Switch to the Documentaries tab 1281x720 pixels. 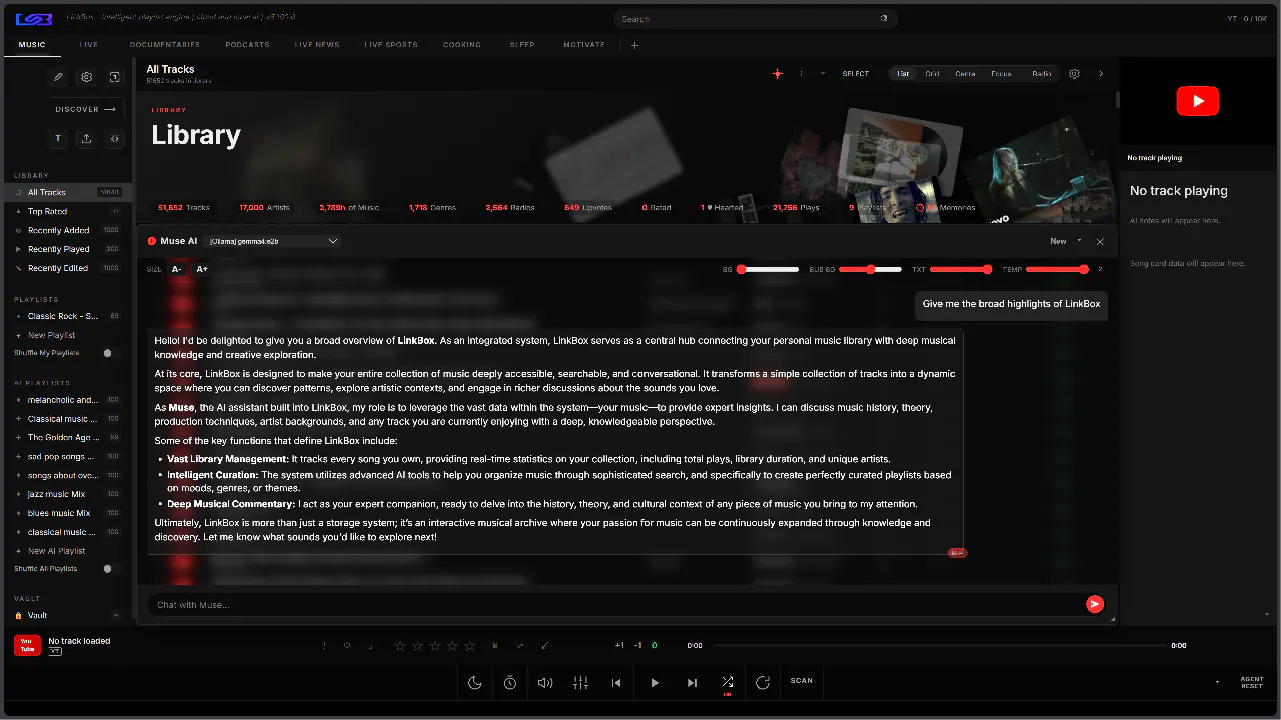[x=165, y=45]
